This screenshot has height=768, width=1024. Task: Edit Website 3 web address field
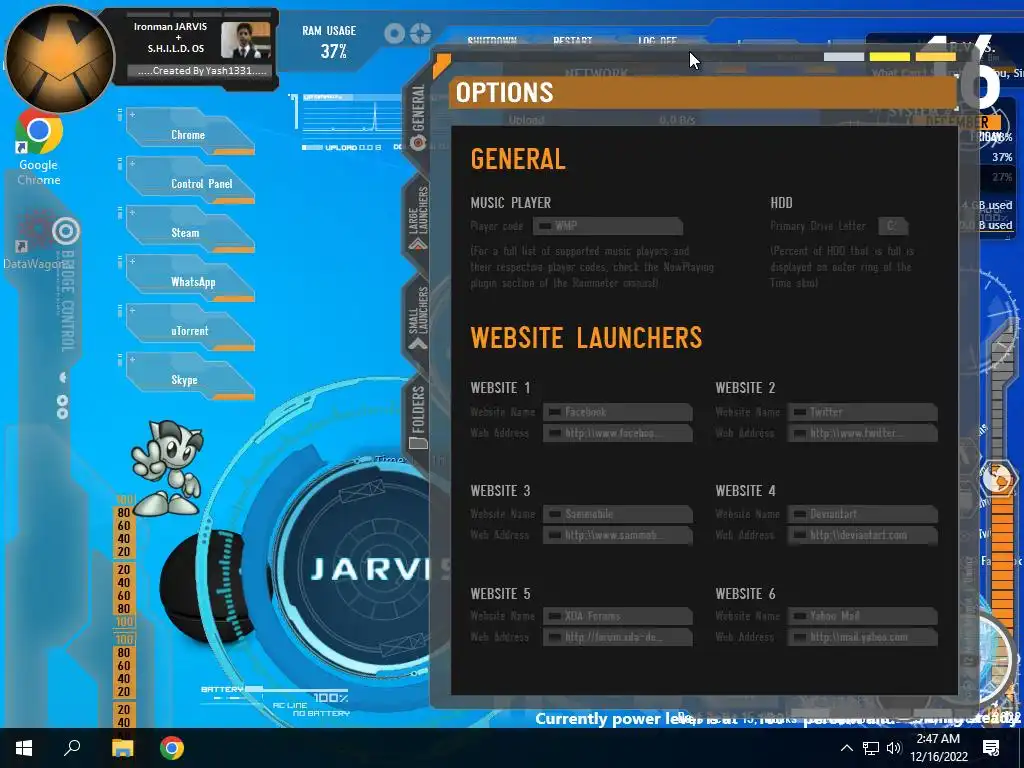click(618, 535)
